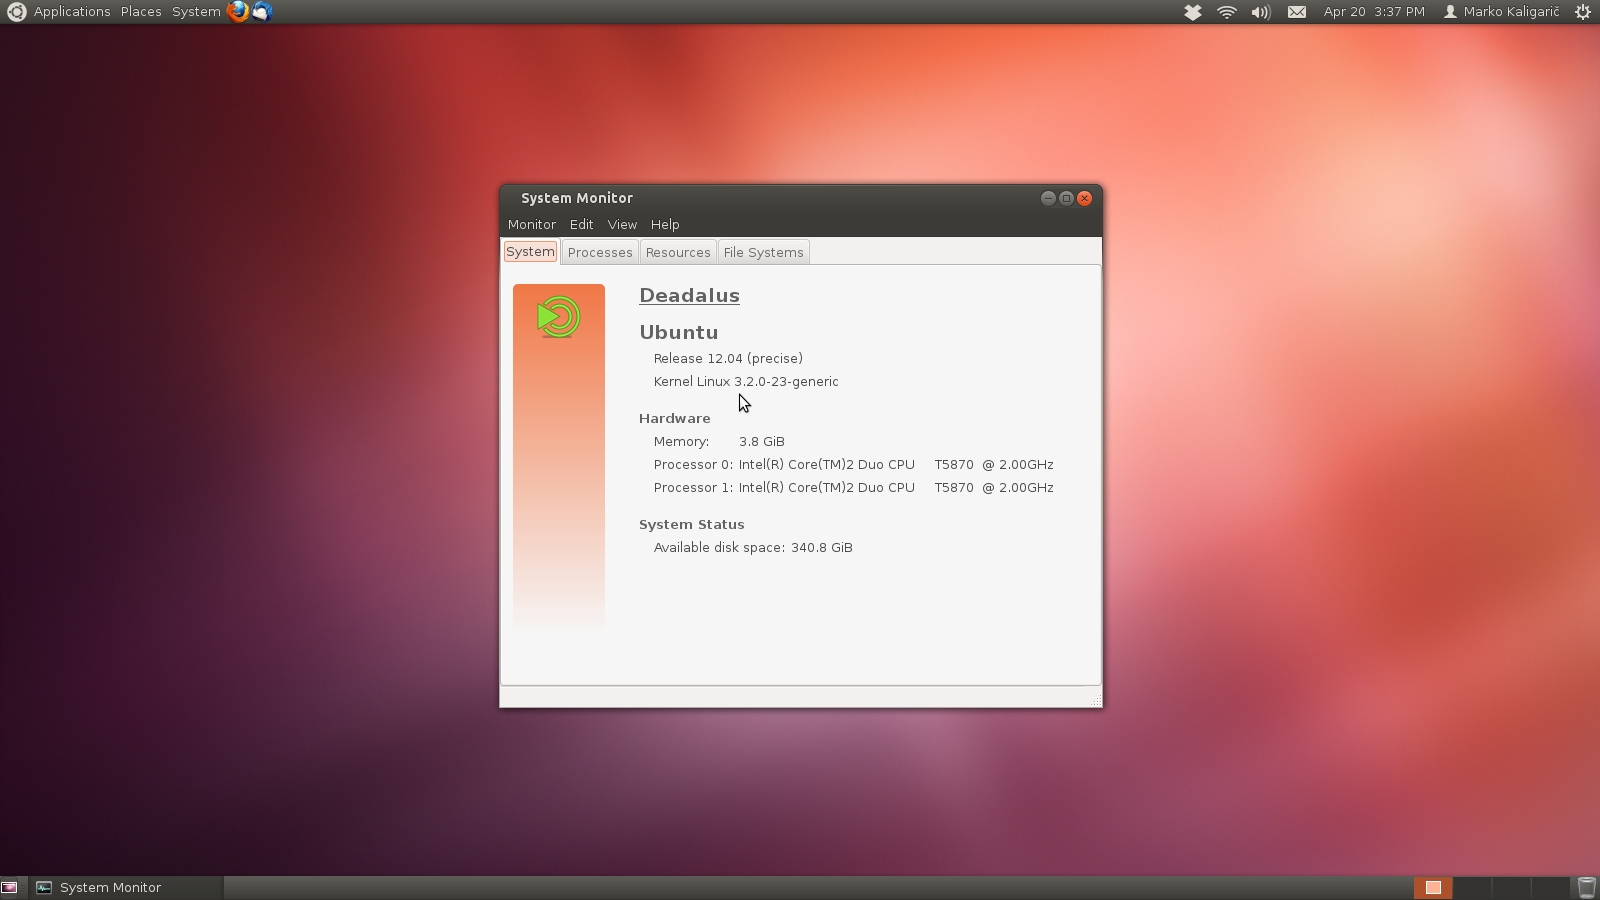Open the View menu

pyautogui.click(x=622, y=225)
